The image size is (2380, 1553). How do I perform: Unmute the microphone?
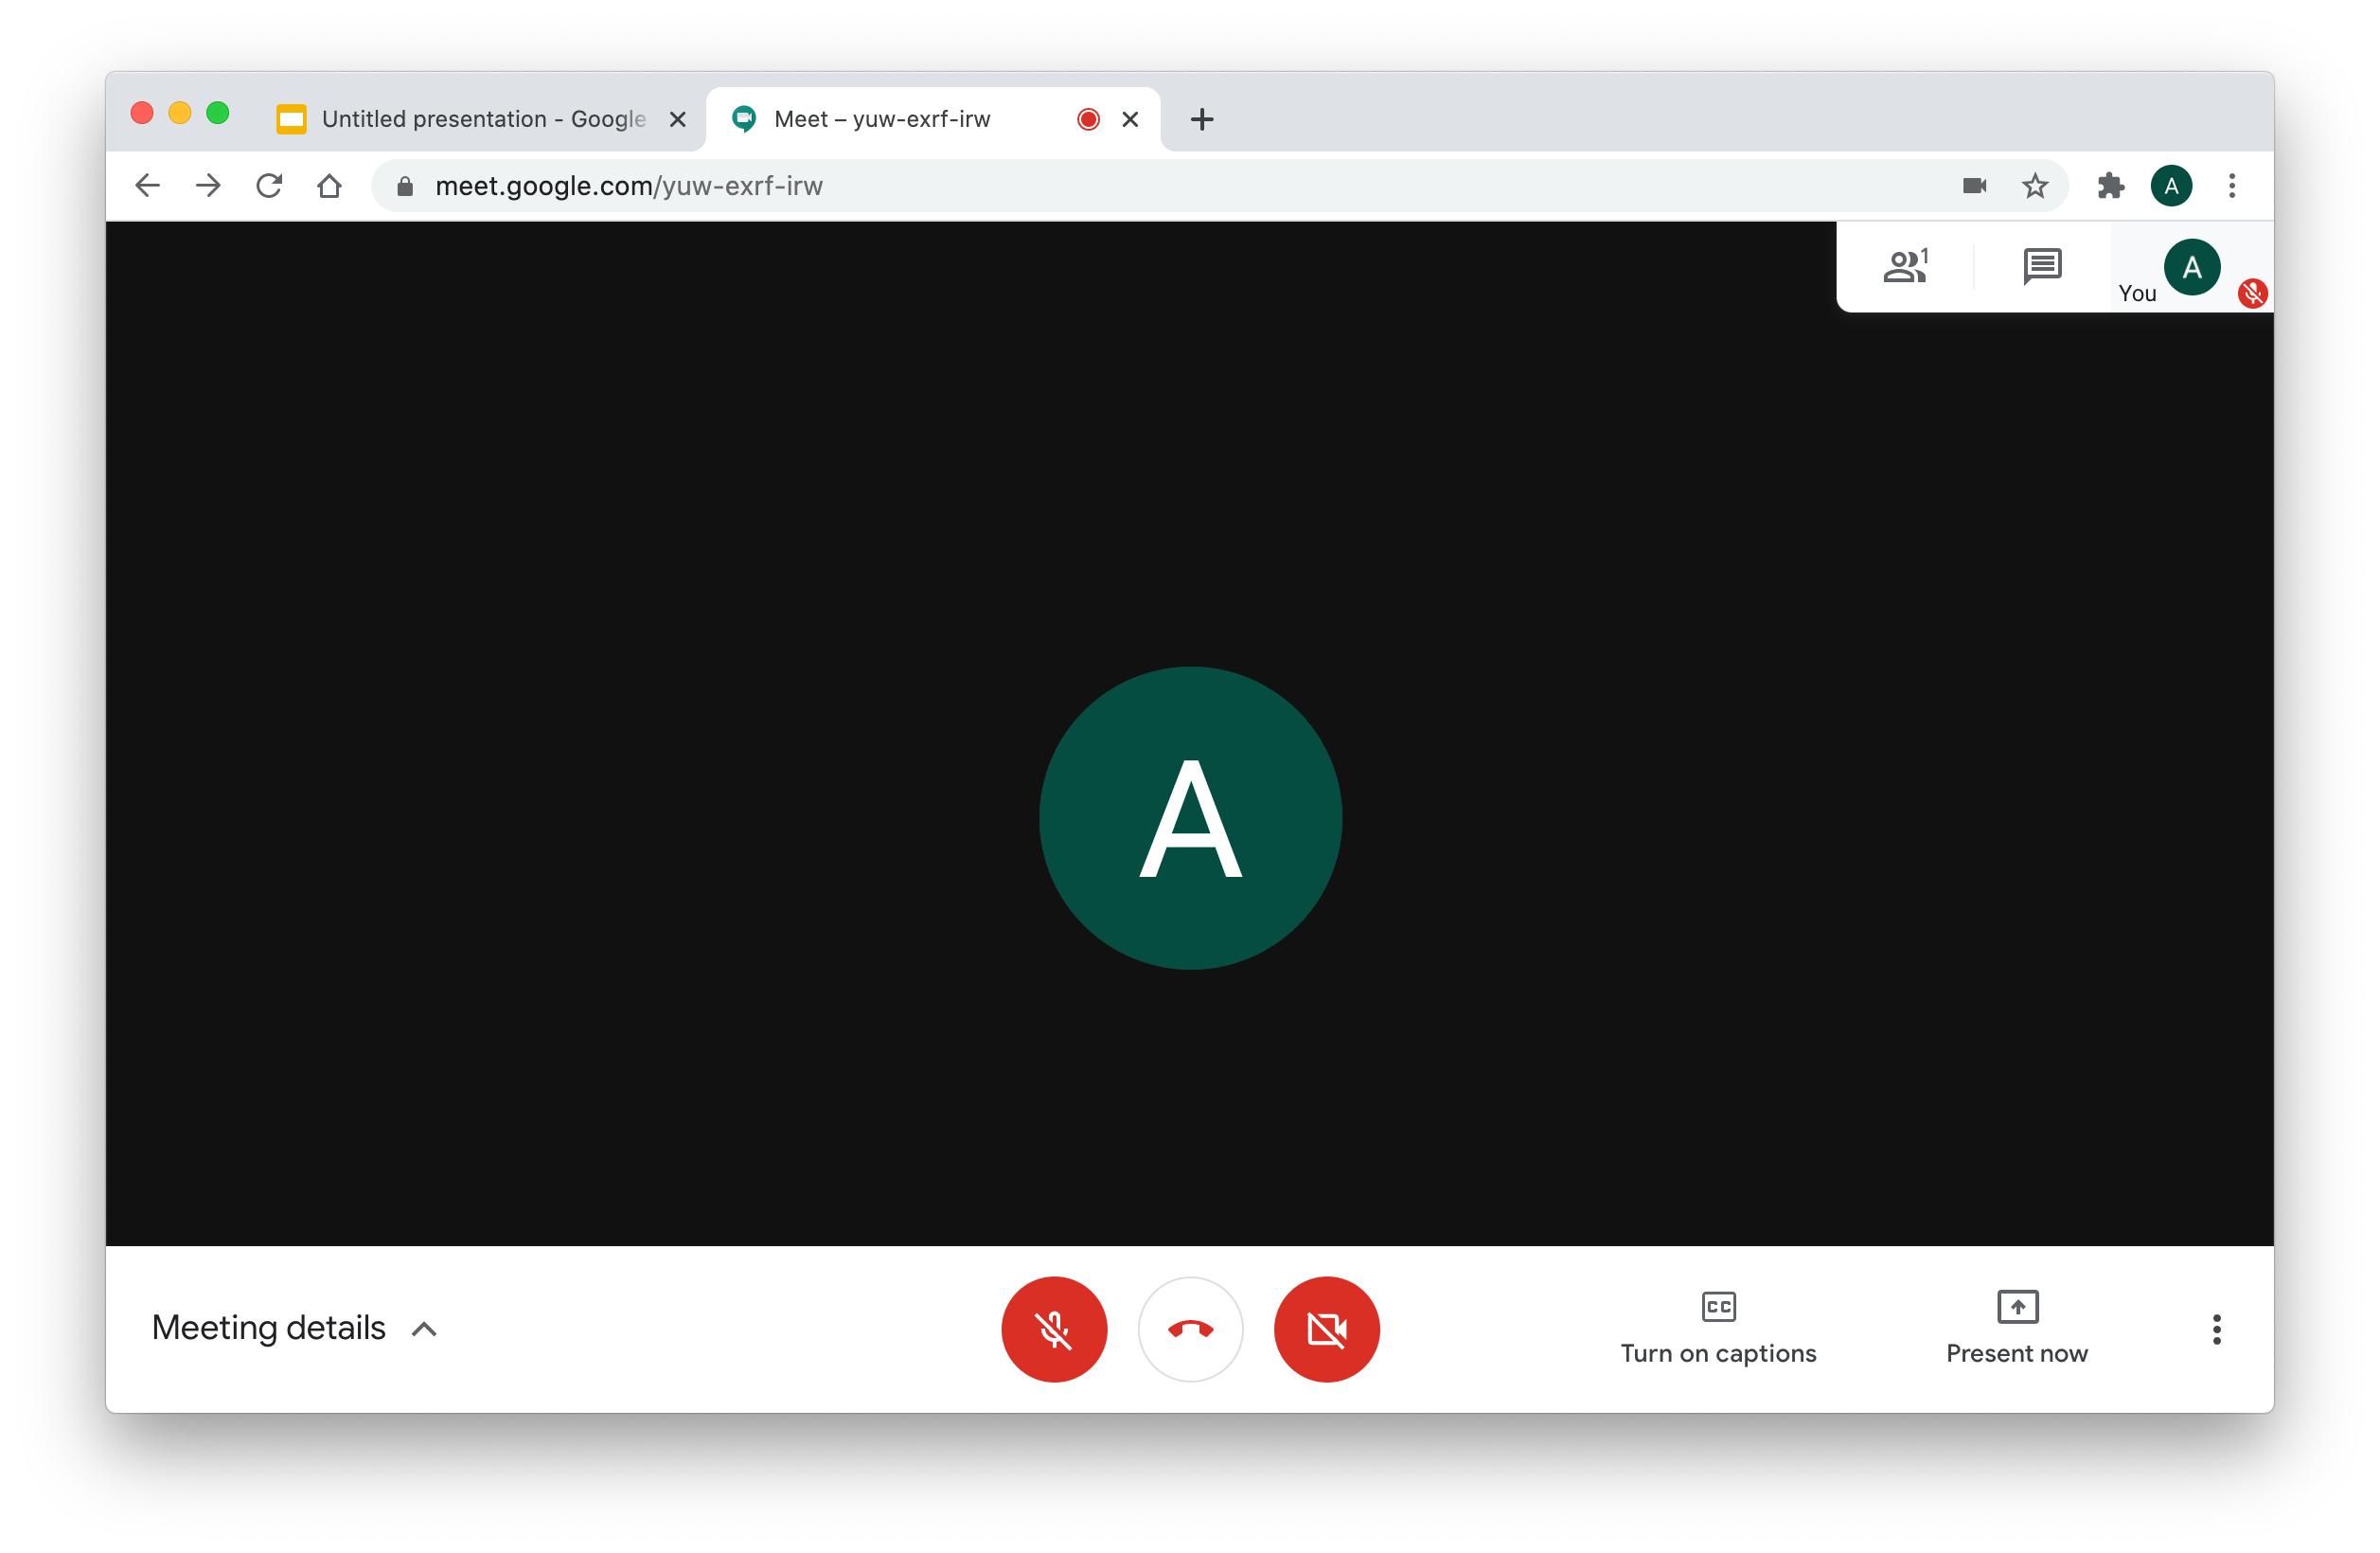click(1054, 1329)
